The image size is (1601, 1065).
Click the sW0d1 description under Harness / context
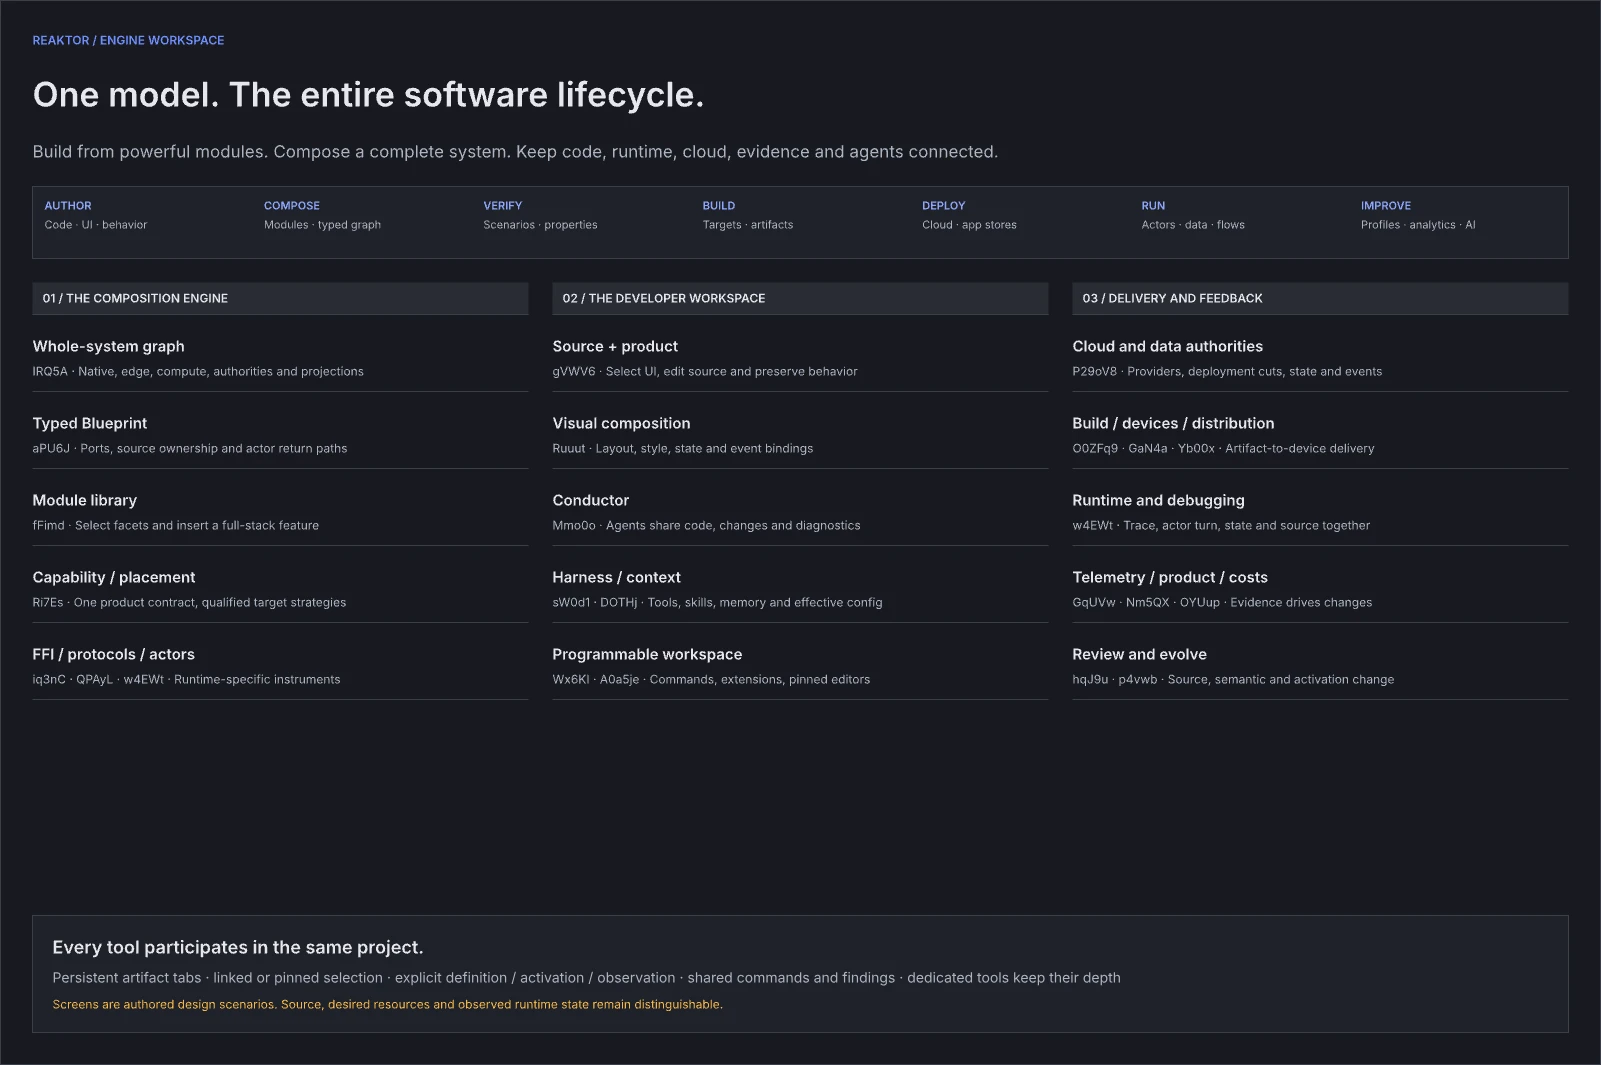717,602
